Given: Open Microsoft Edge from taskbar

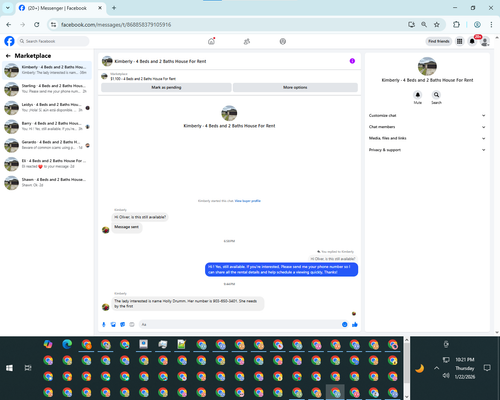Looking at the screenshot, I should [x=67, y=344].
